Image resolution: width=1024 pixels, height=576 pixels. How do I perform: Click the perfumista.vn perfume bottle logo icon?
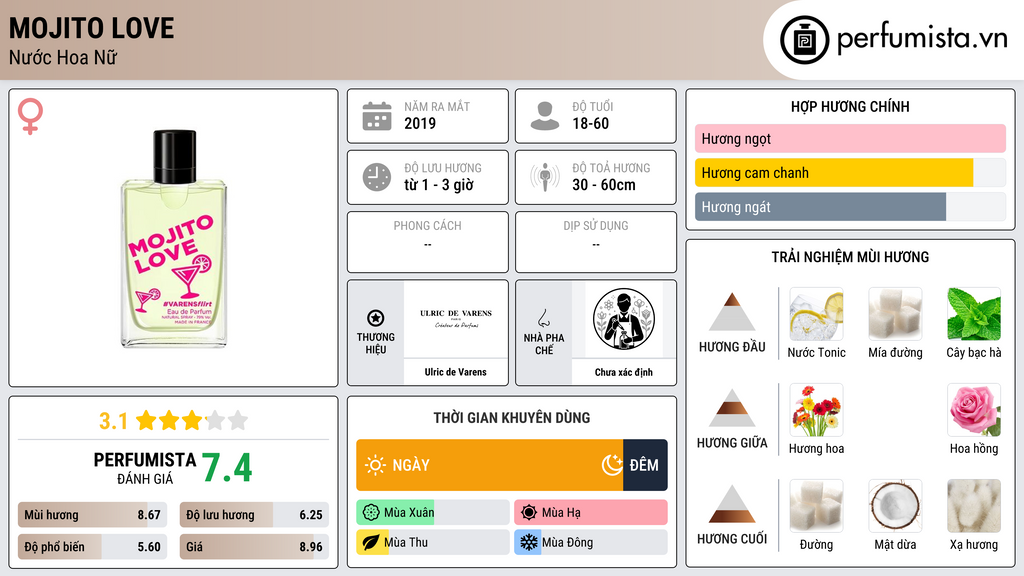tap(804, 40)
